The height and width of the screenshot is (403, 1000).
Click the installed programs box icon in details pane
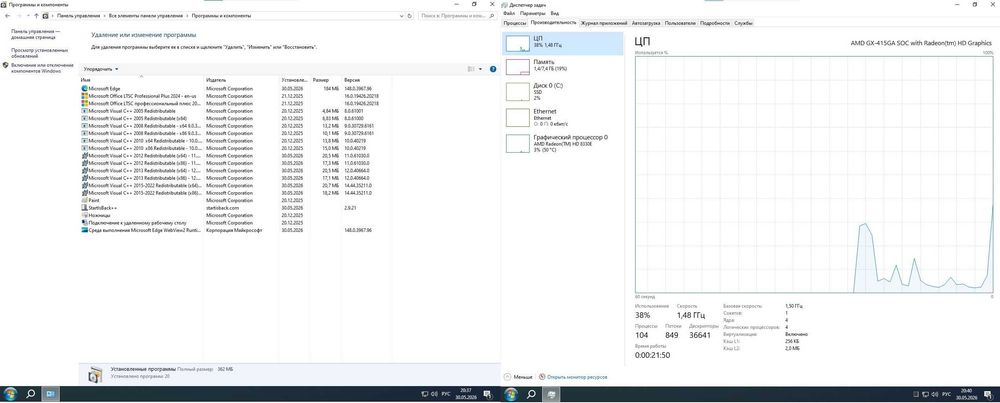[x=95, y=375]
